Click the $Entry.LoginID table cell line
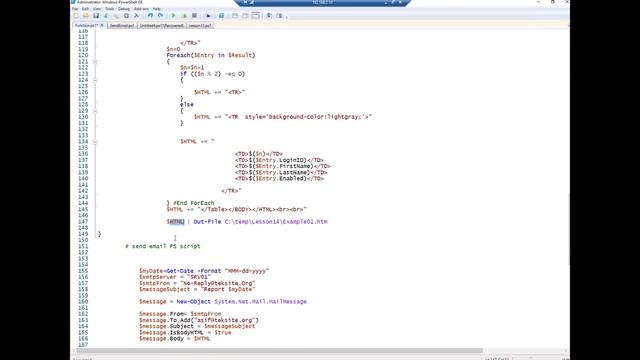The width and height of the screenshot is (640, 360). coord(279,160)
